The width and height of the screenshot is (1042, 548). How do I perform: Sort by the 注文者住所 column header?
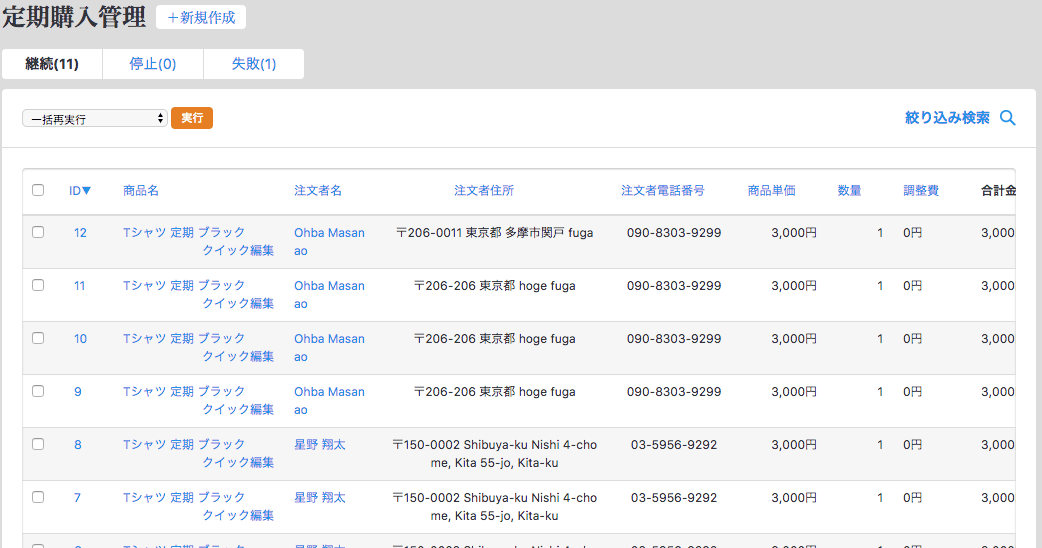(x=484, y=190)
